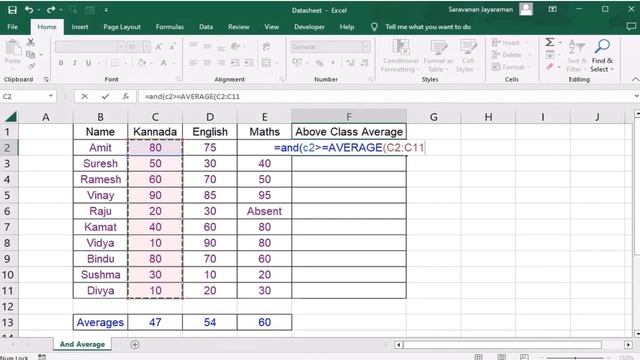The height and width of the screenshot is (360, 640).
Task: Click the Delete cells button
Action: 511,55
